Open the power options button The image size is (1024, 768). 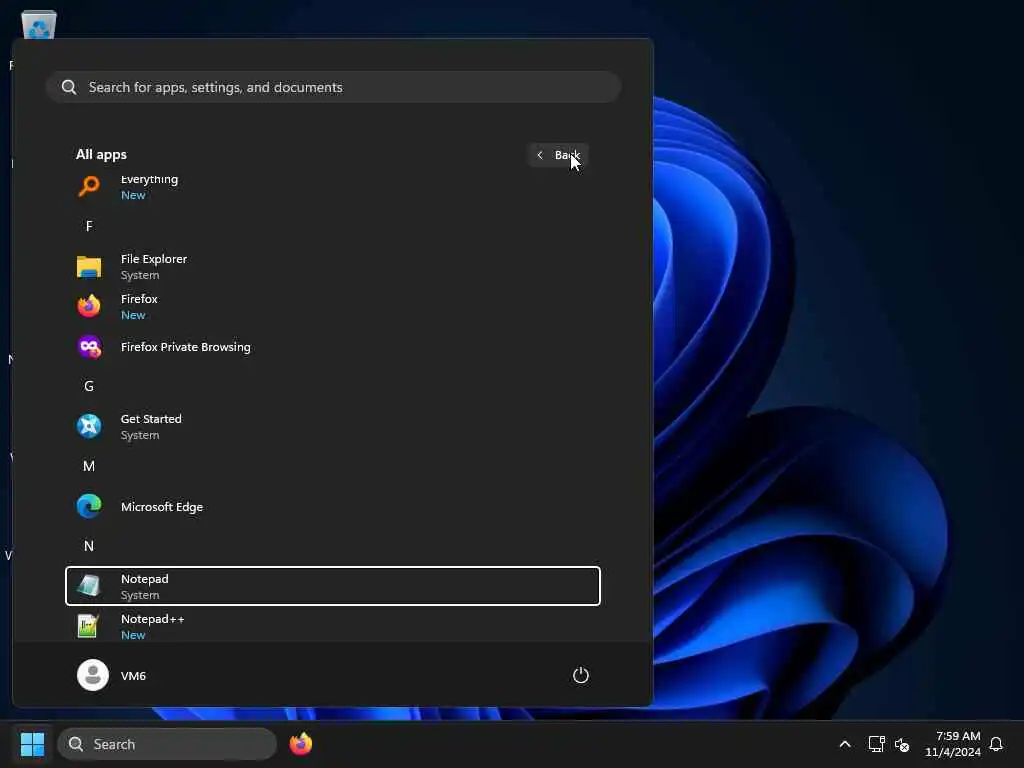[581, 675]
